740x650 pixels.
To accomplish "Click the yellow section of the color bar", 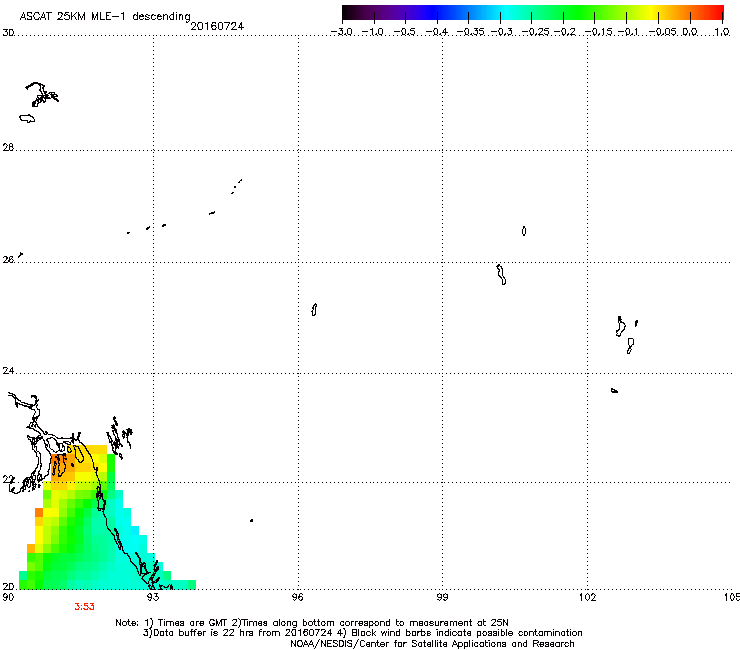I will point(654,13).
